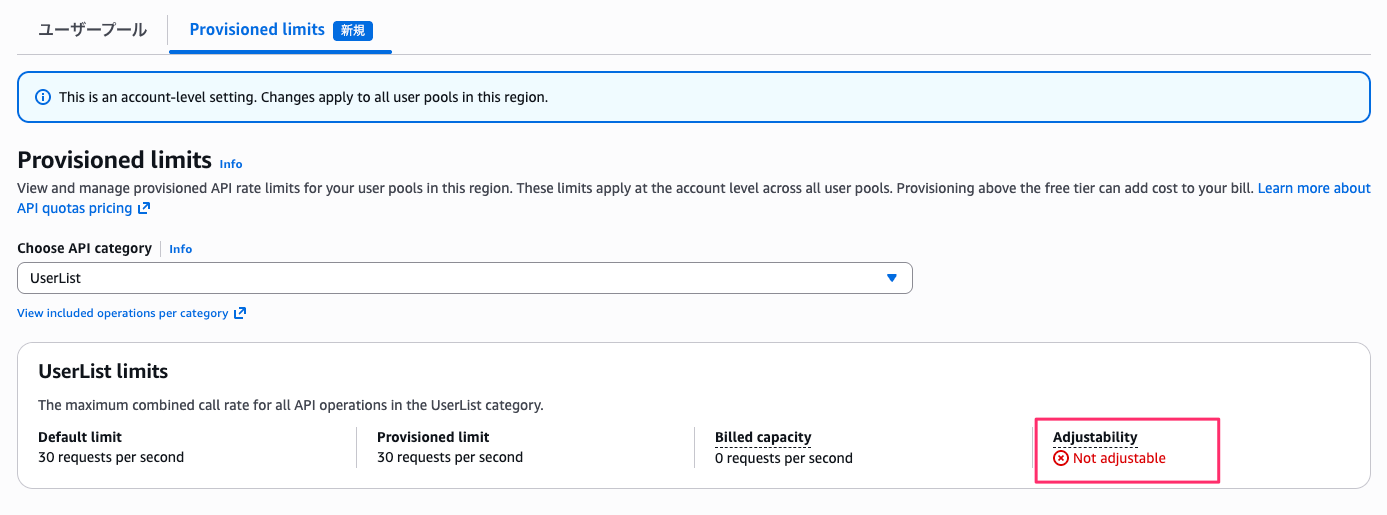1387x515 pixels.
Task: Click the Not adjustable status text
Action: click(1119, 458)
